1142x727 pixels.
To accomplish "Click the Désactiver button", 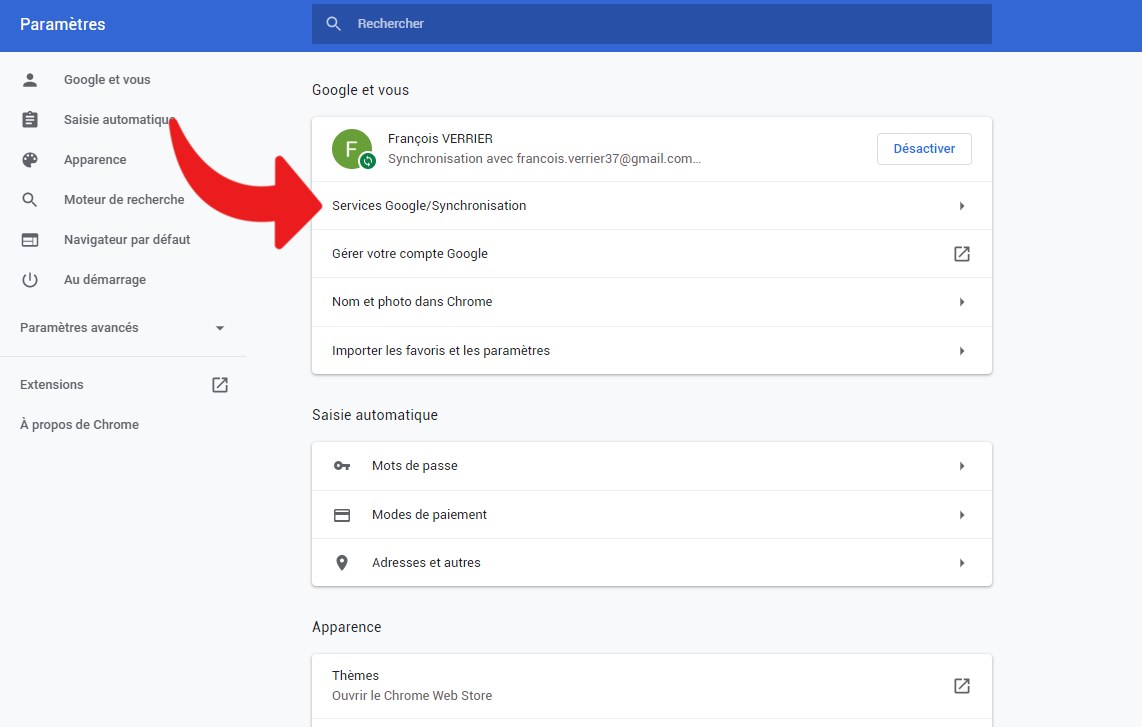I will pyautogui.click(x=923, y=148).
